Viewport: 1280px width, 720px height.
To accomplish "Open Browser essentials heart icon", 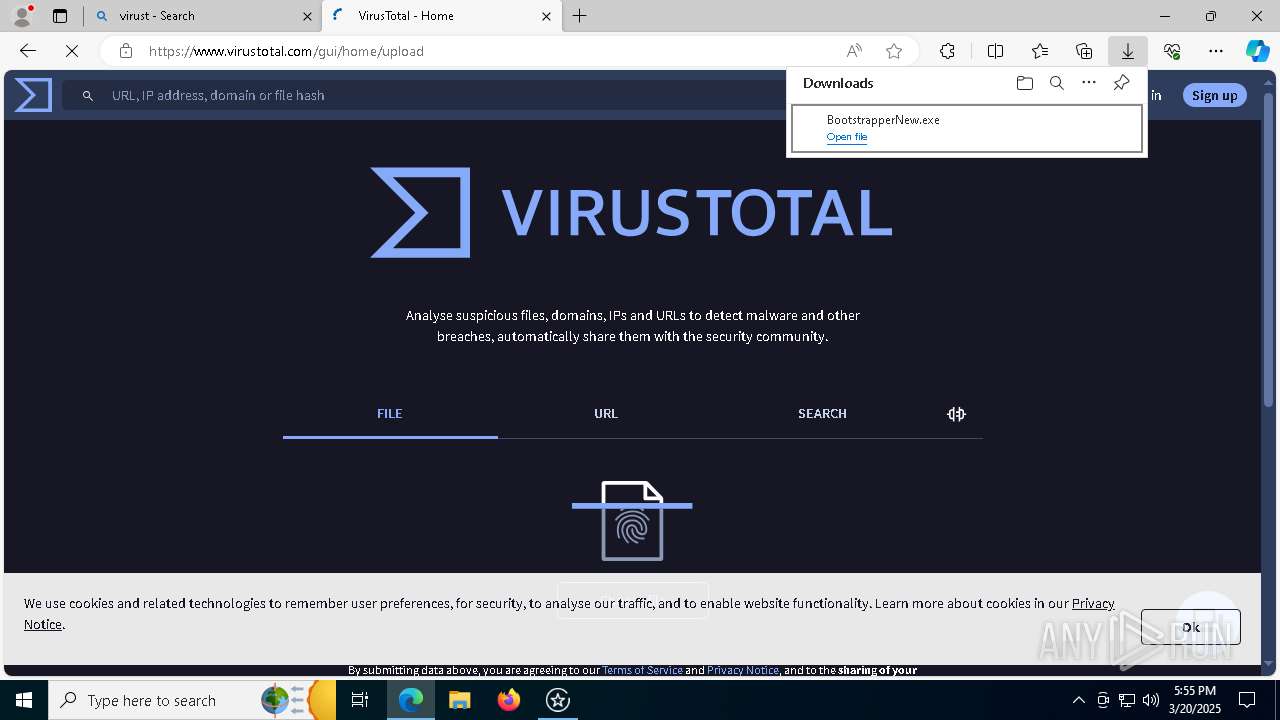I will (1172, 51).
